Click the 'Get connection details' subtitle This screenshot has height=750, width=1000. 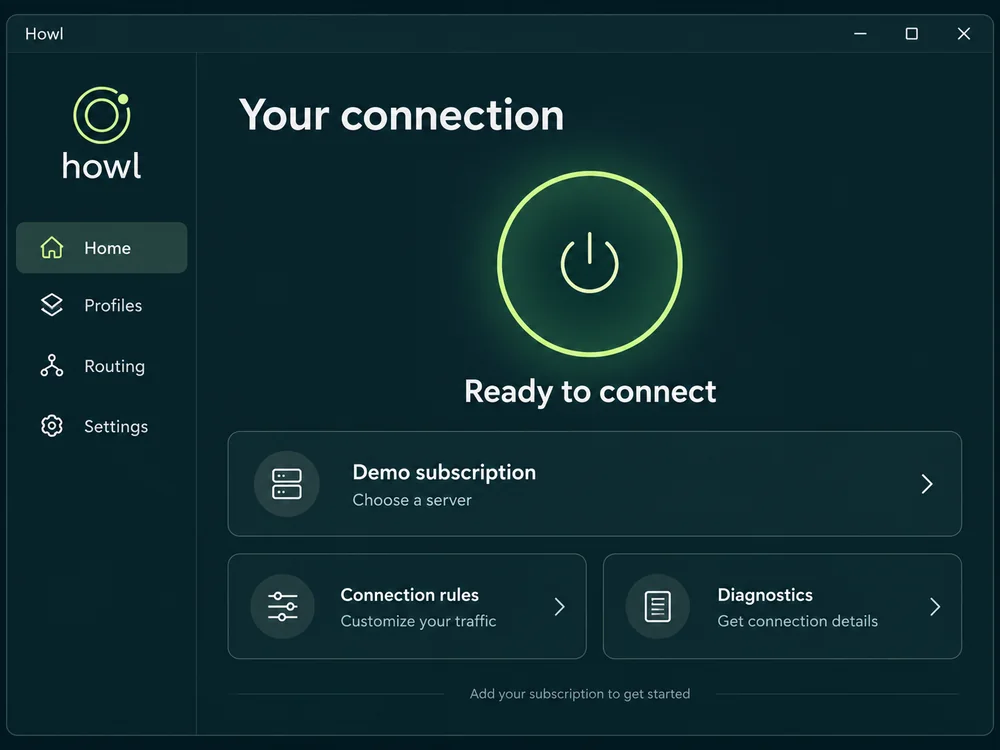coord(797,621)
